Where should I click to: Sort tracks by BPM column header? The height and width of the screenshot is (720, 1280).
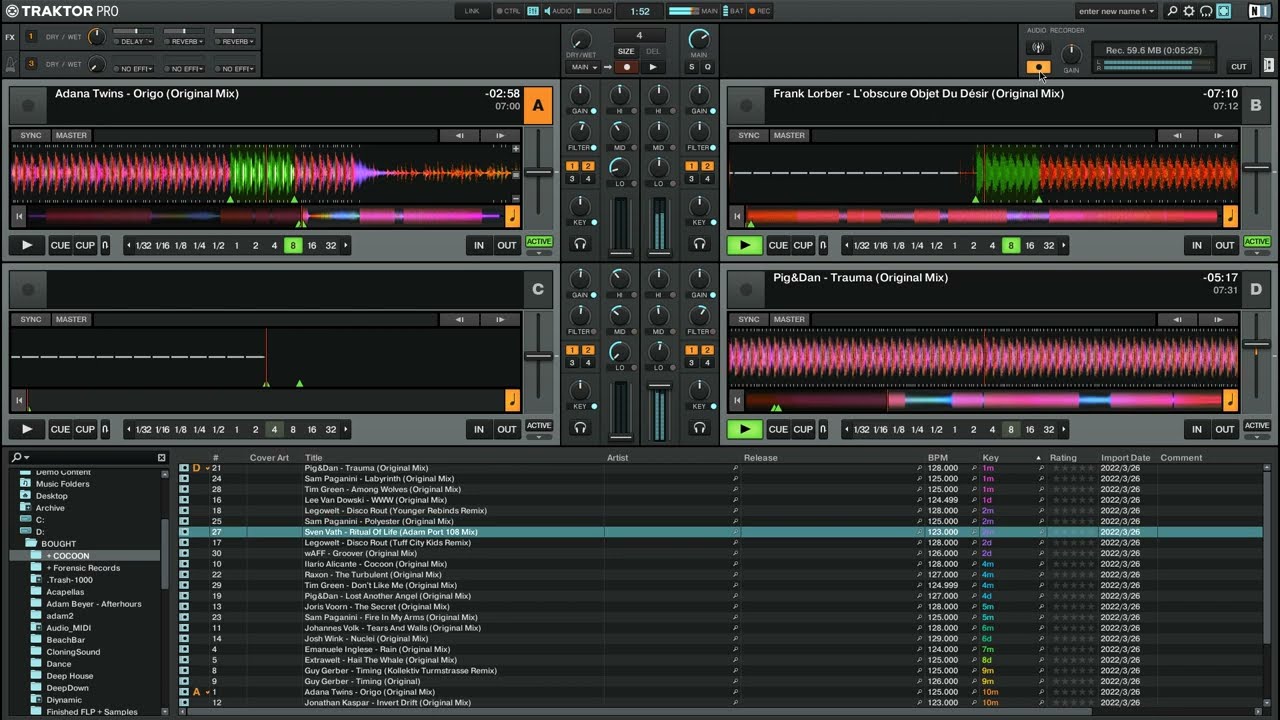tap(936, 457)
